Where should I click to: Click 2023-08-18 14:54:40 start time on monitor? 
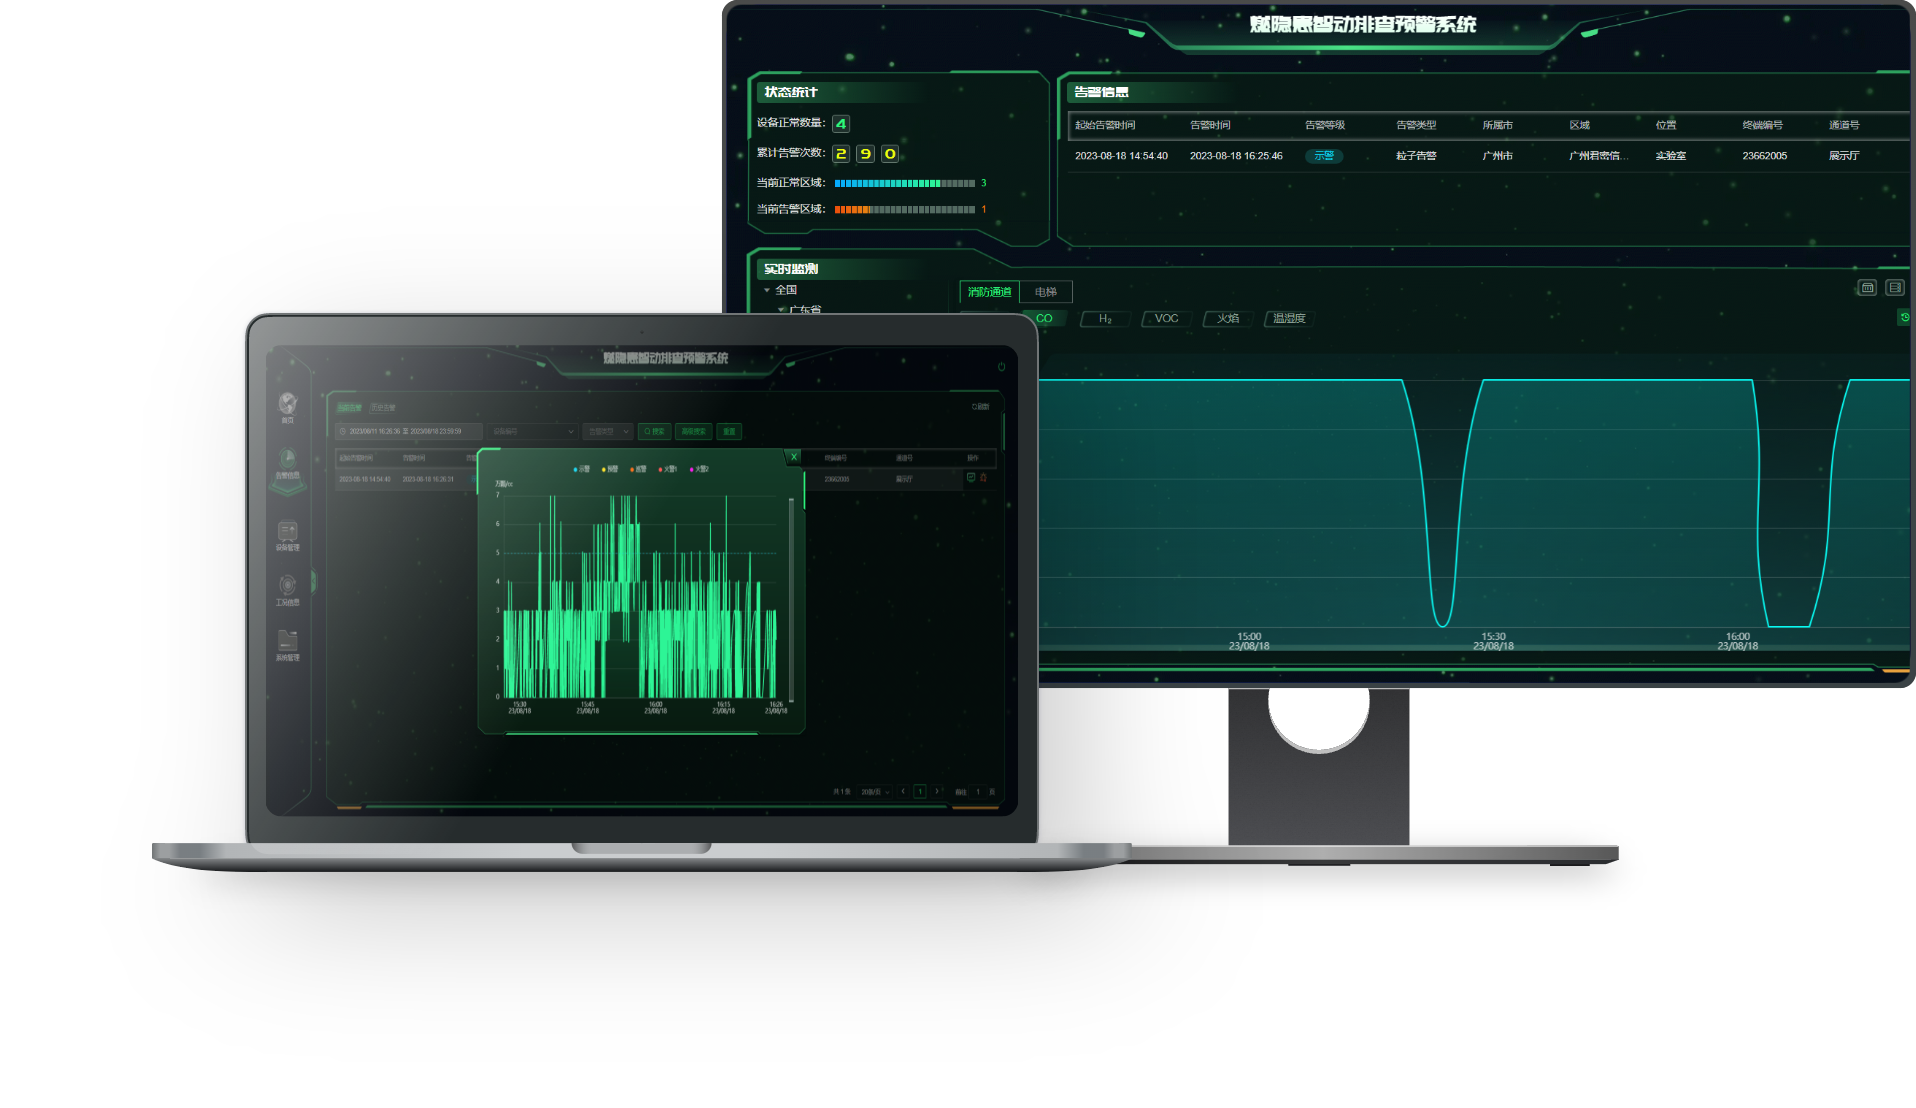[x=1121, y=156]
